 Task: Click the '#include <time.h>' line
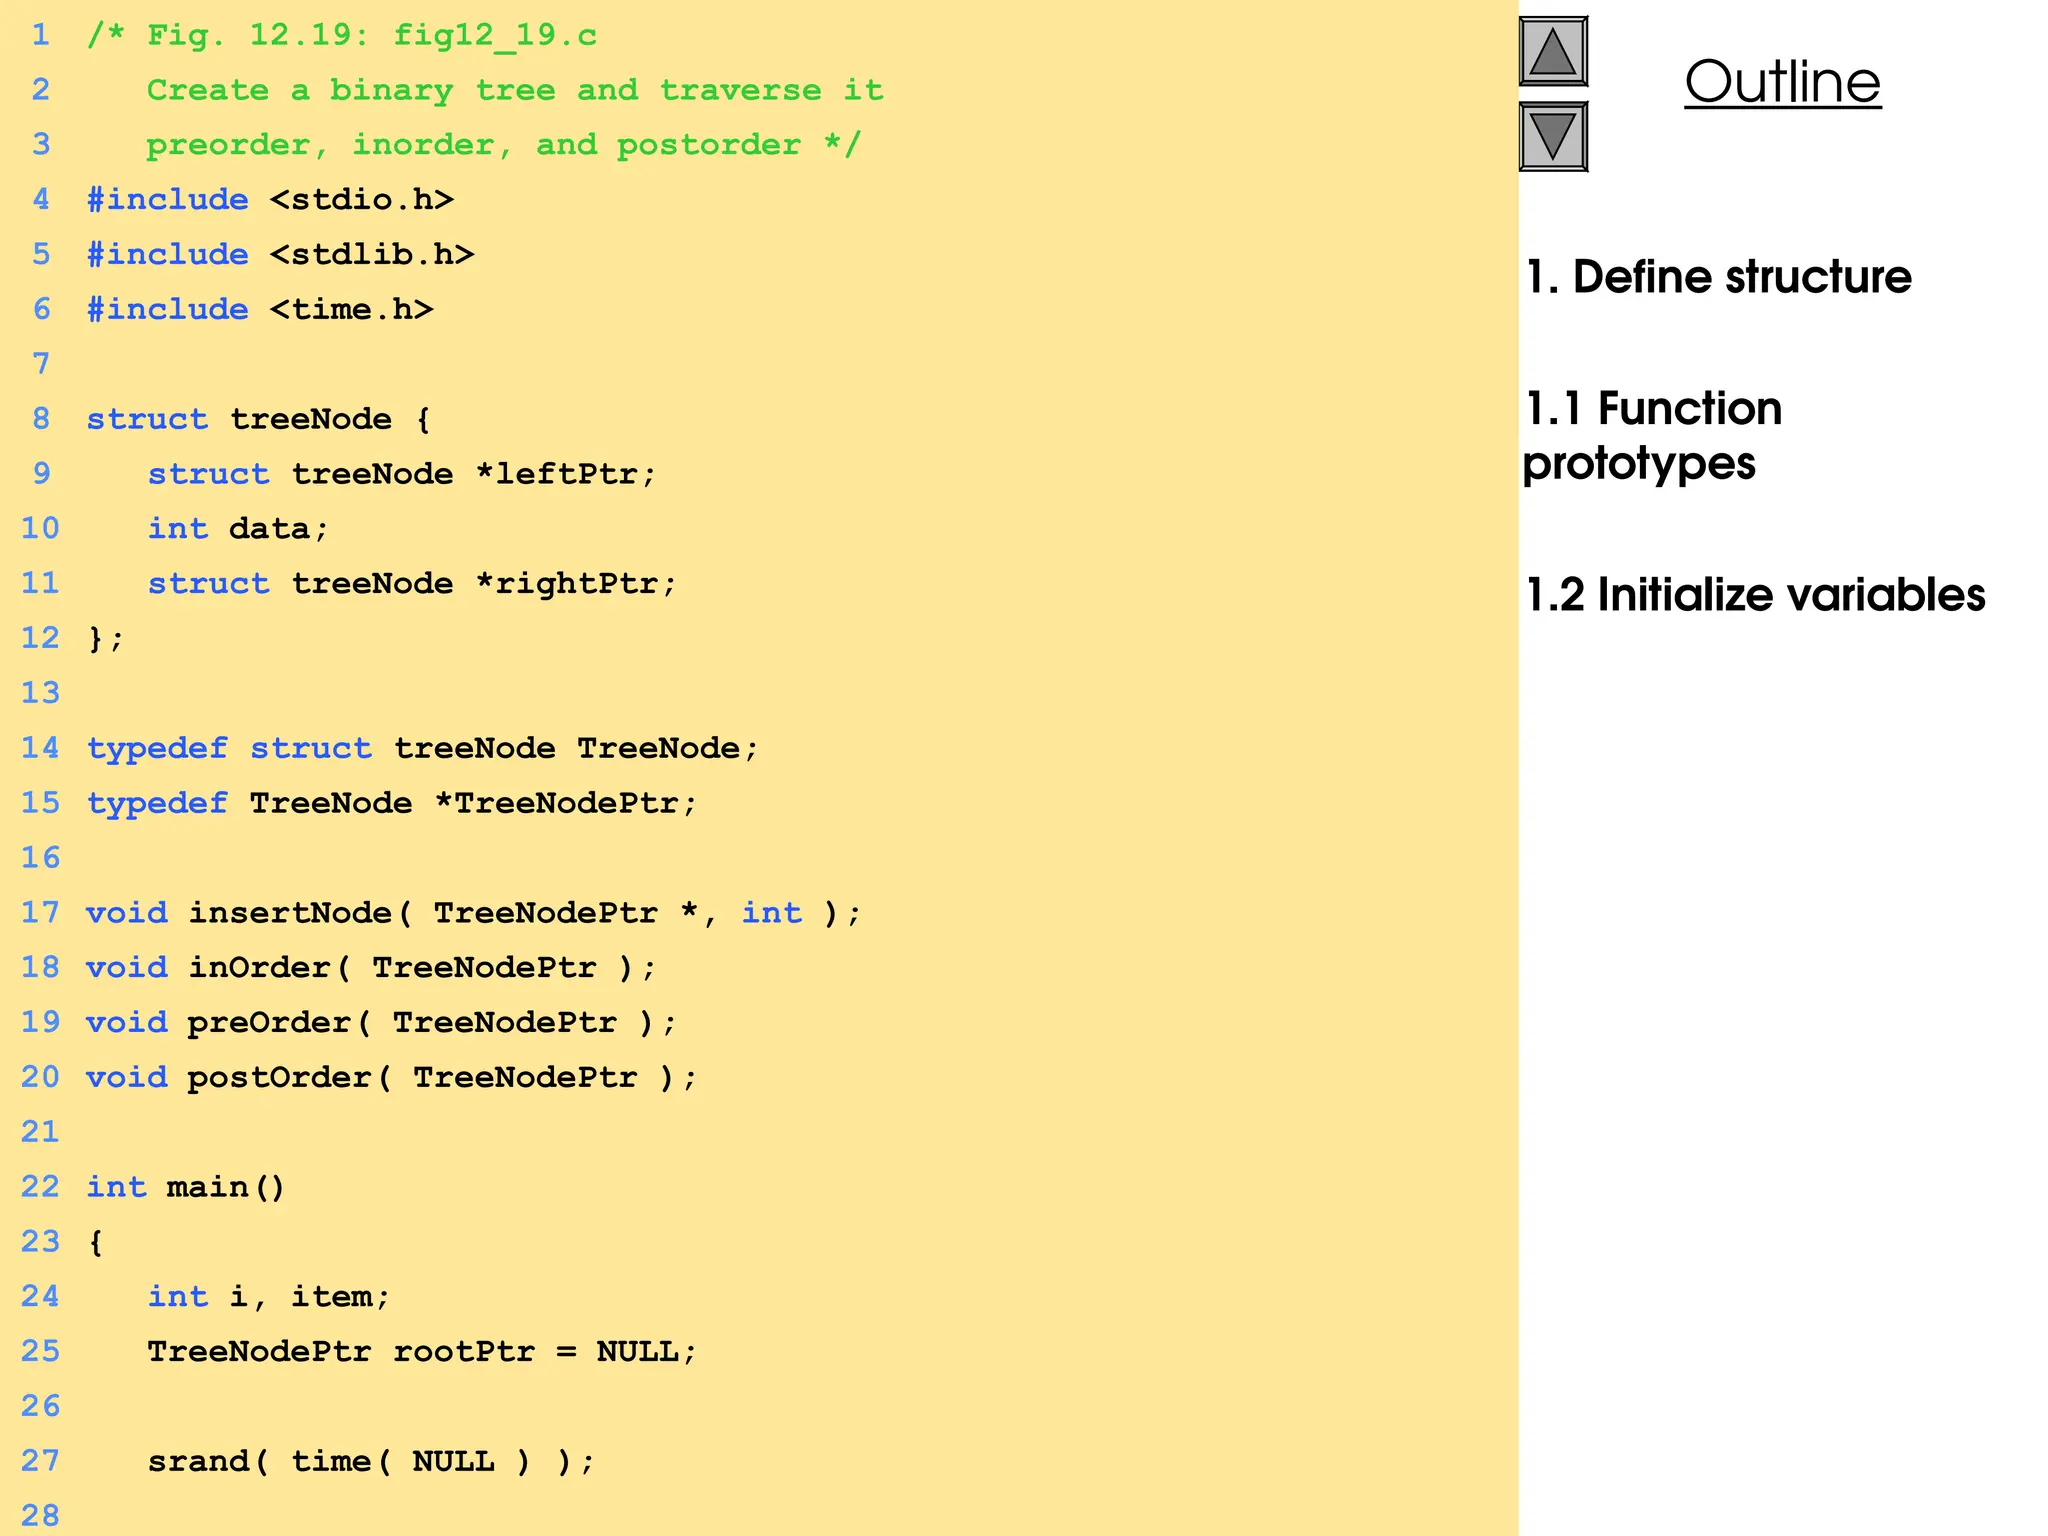click(x=260, y=310)
